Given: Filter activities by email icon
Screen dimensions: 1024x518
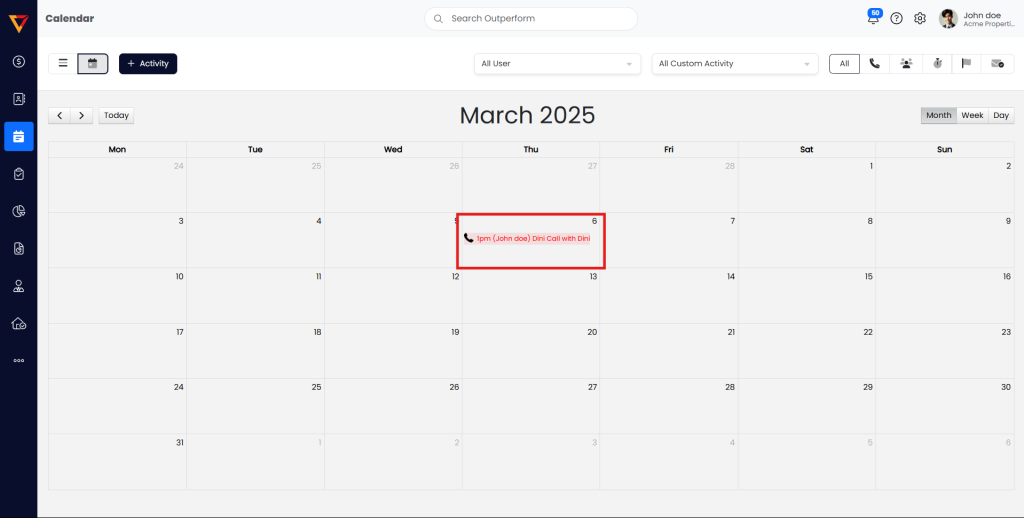Looking at the screenshot, I should (x=997, y=63).
